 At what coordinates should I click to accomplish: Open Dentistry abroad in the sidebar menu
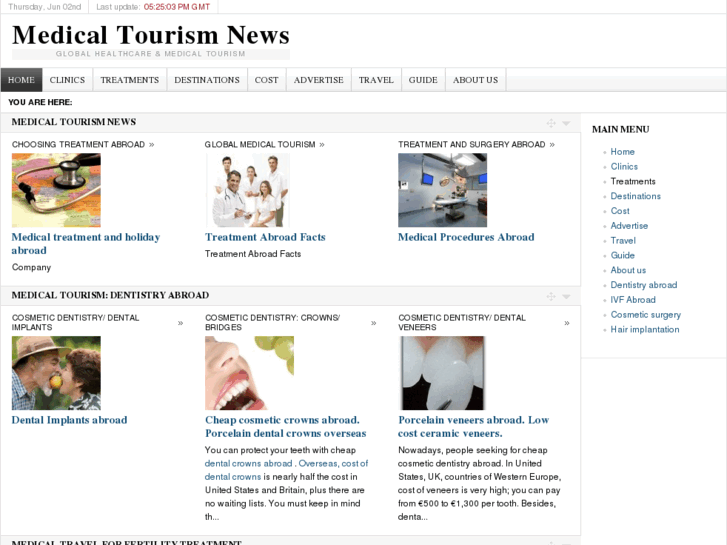pyautogui.click(x=644, y=285)
